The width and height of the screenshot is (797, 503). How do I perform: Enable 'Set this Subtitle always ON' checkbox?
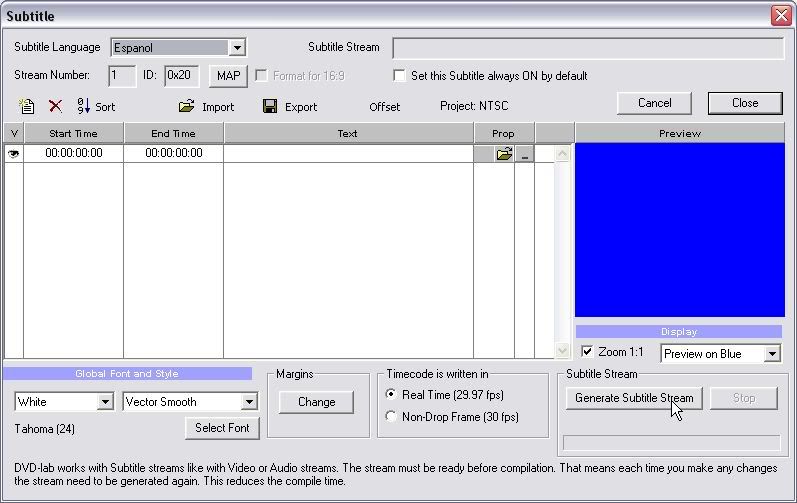400,76
